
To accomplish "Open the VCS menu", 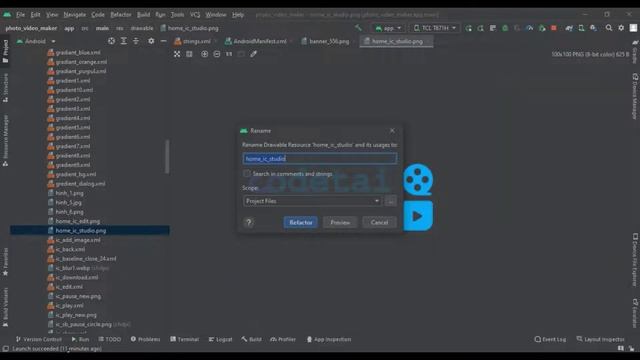I will 195,14.
